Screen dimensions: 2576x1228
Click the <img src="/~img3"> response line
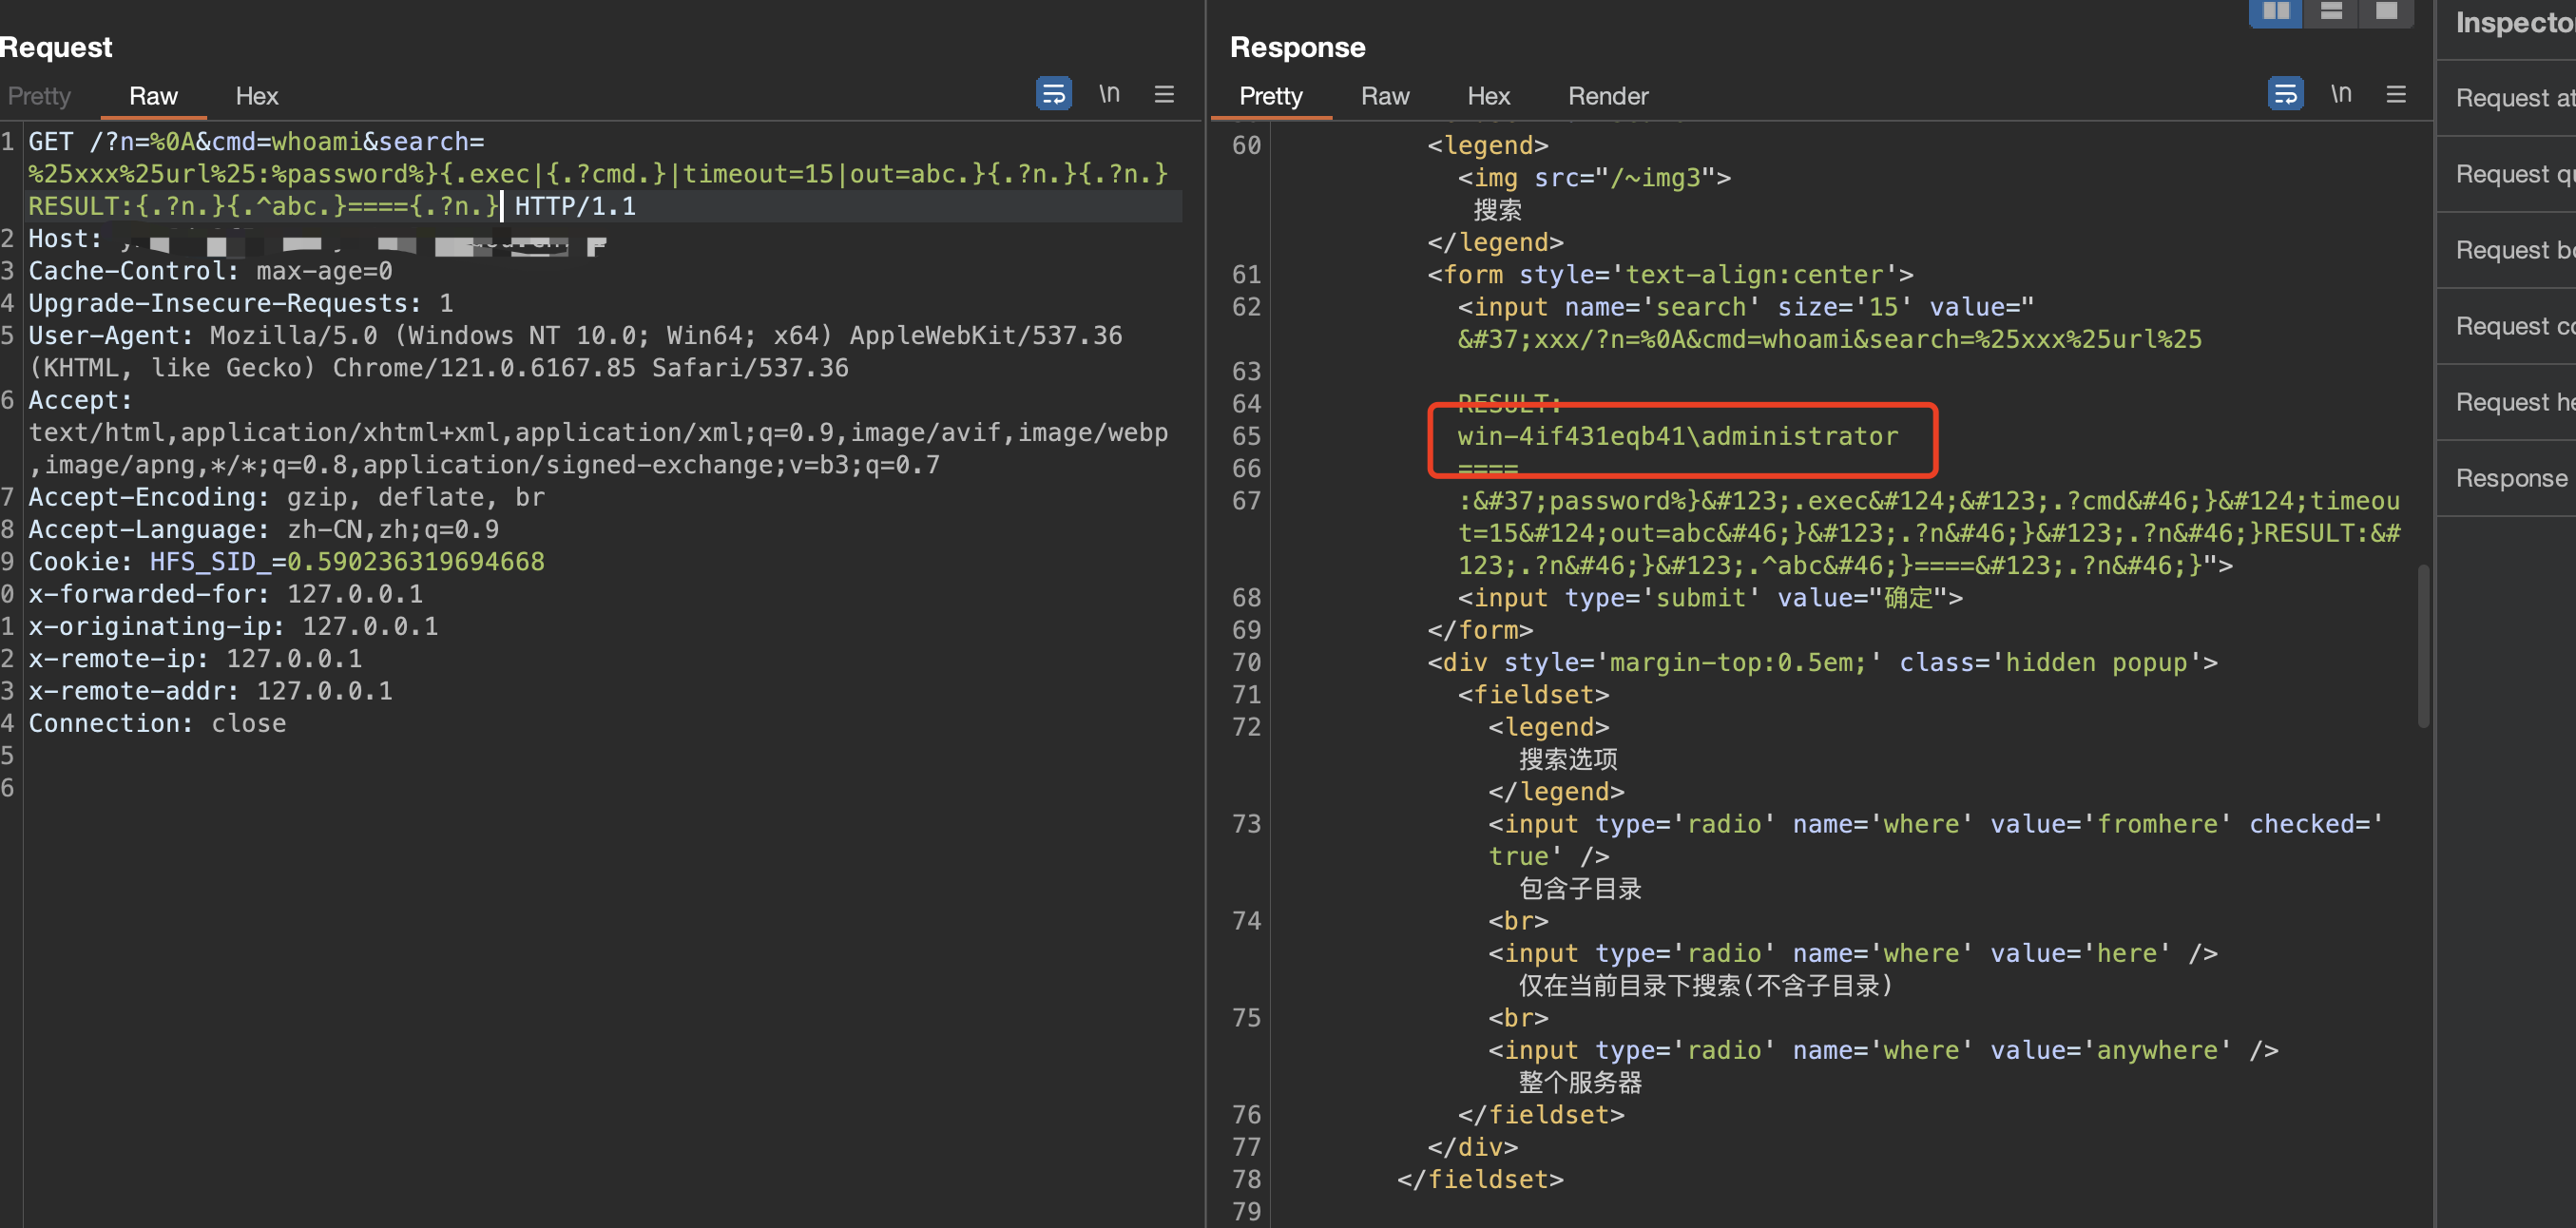(1594, 178)
